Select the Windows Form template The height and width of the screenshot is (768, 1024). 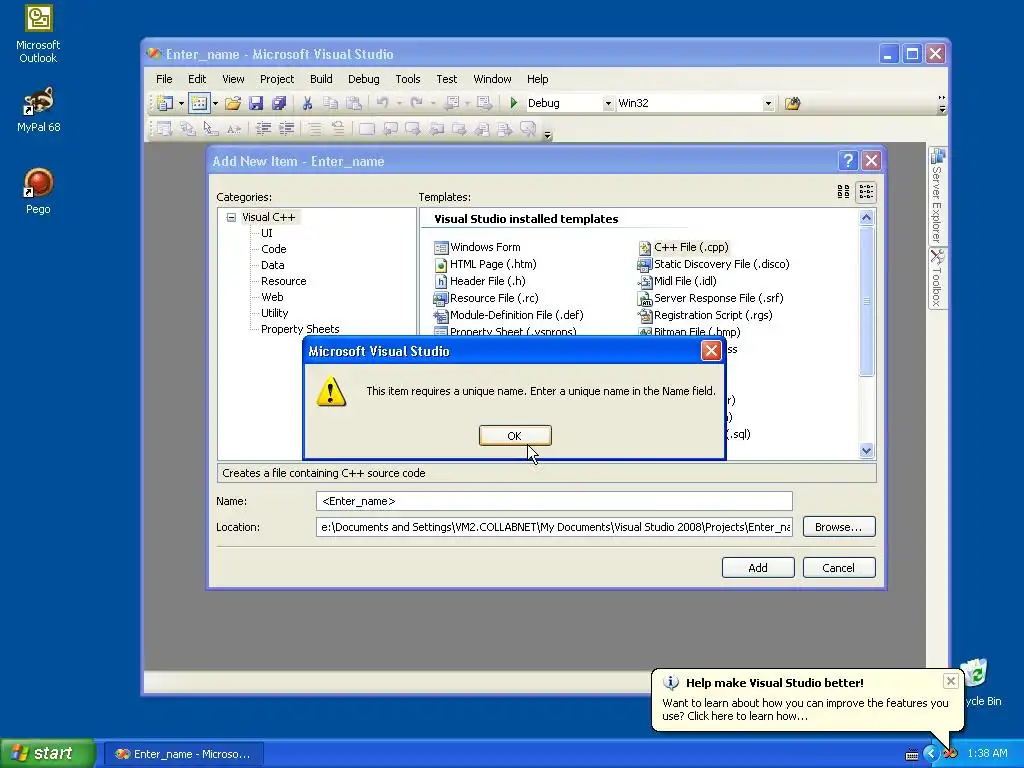(477, 247)
